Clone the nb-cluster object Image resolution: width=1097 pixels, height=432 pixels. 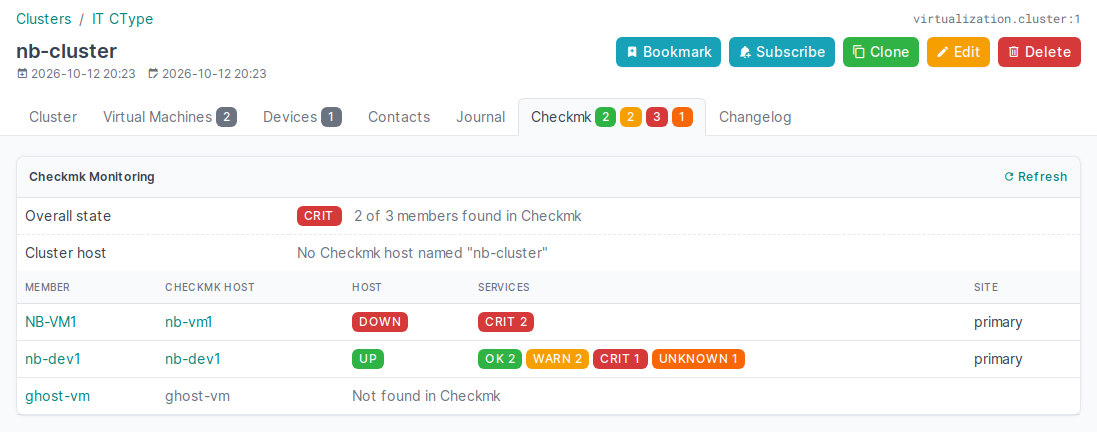pyautogui.click(x=880, y=52)
